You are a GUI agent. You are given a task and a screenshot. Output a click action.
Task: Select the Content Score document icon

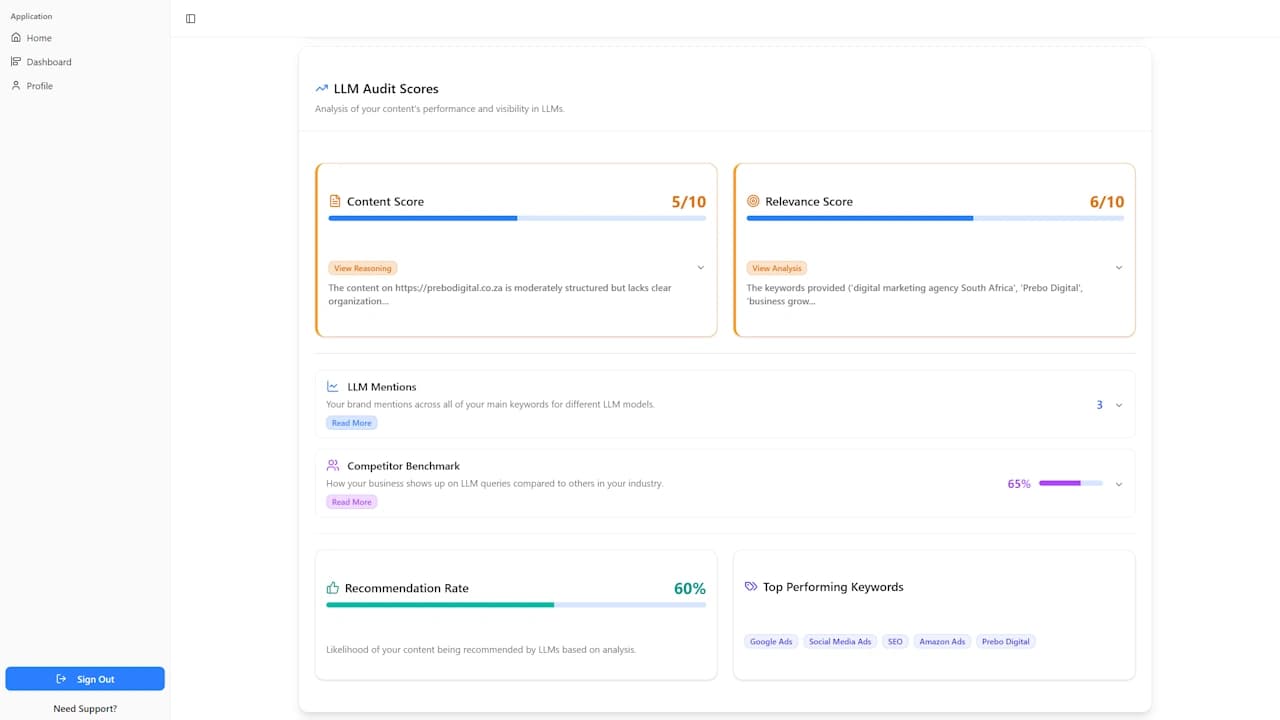tap(333, 201)
